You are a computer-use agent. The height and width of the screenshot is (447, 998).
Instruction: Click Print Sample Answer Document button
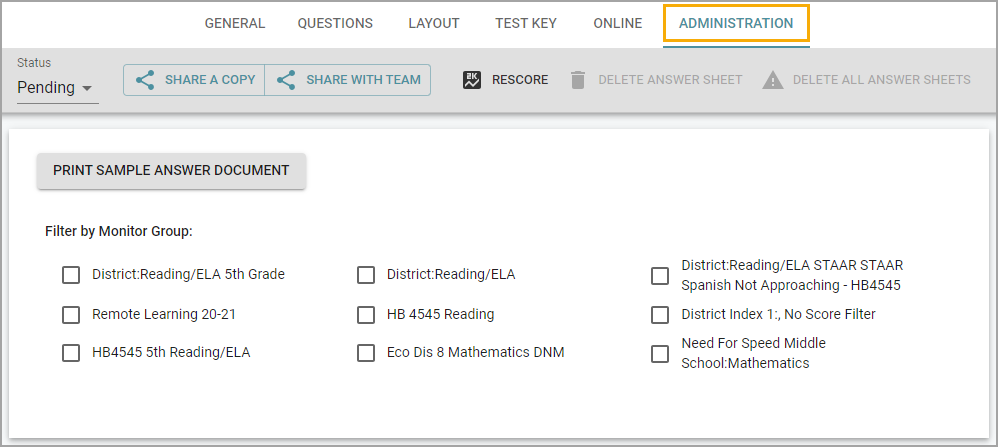point(171,171)
